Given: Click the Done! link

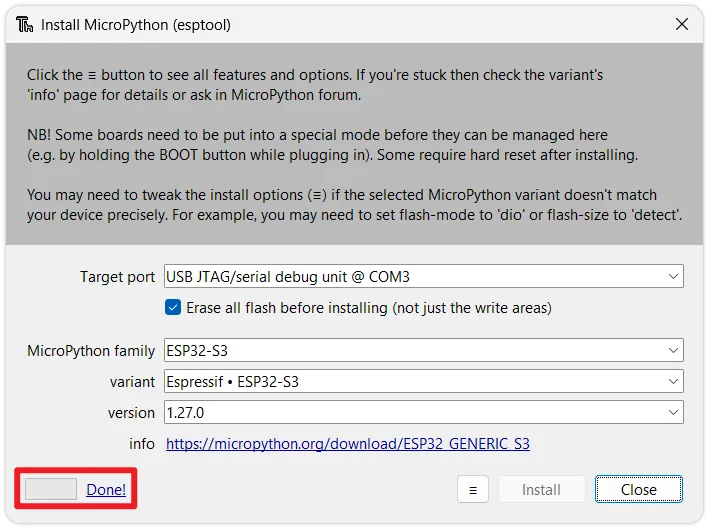Looking at the screenshot, I should pos(106,489).
